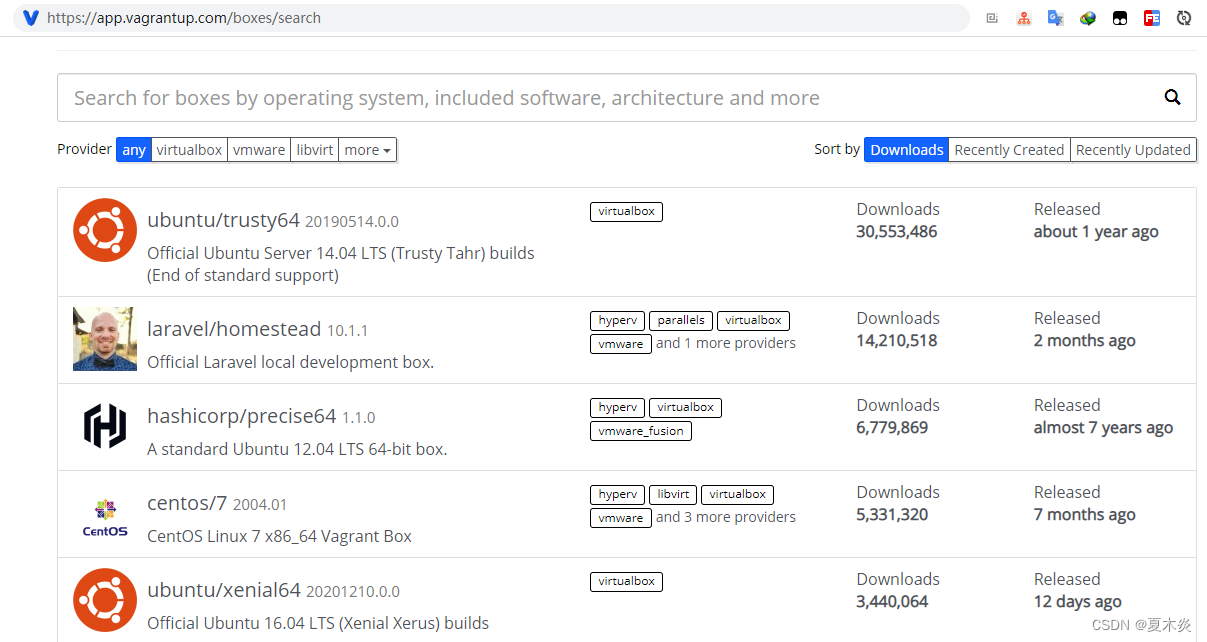Select the any provider filter

tap(134, 150)
